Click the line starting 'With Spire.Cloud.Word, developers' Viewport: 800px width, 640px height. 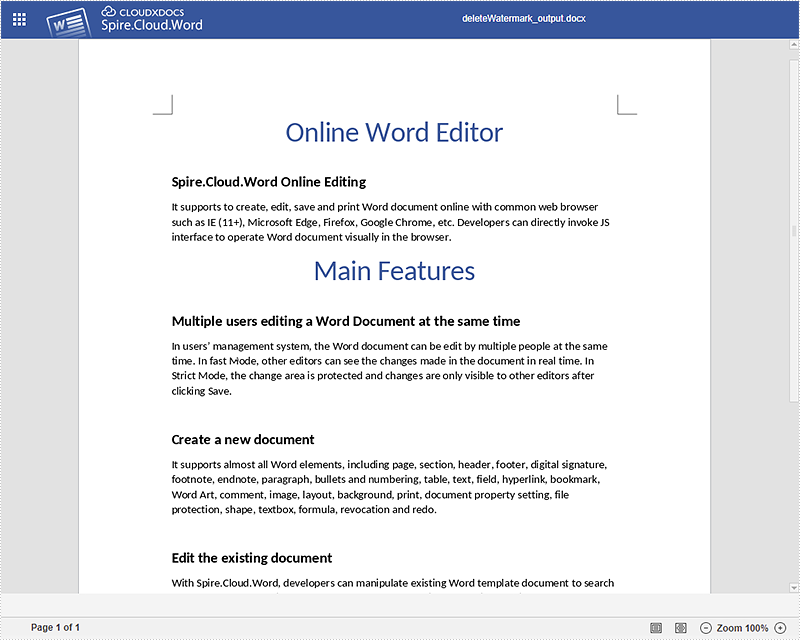(393, 583)
